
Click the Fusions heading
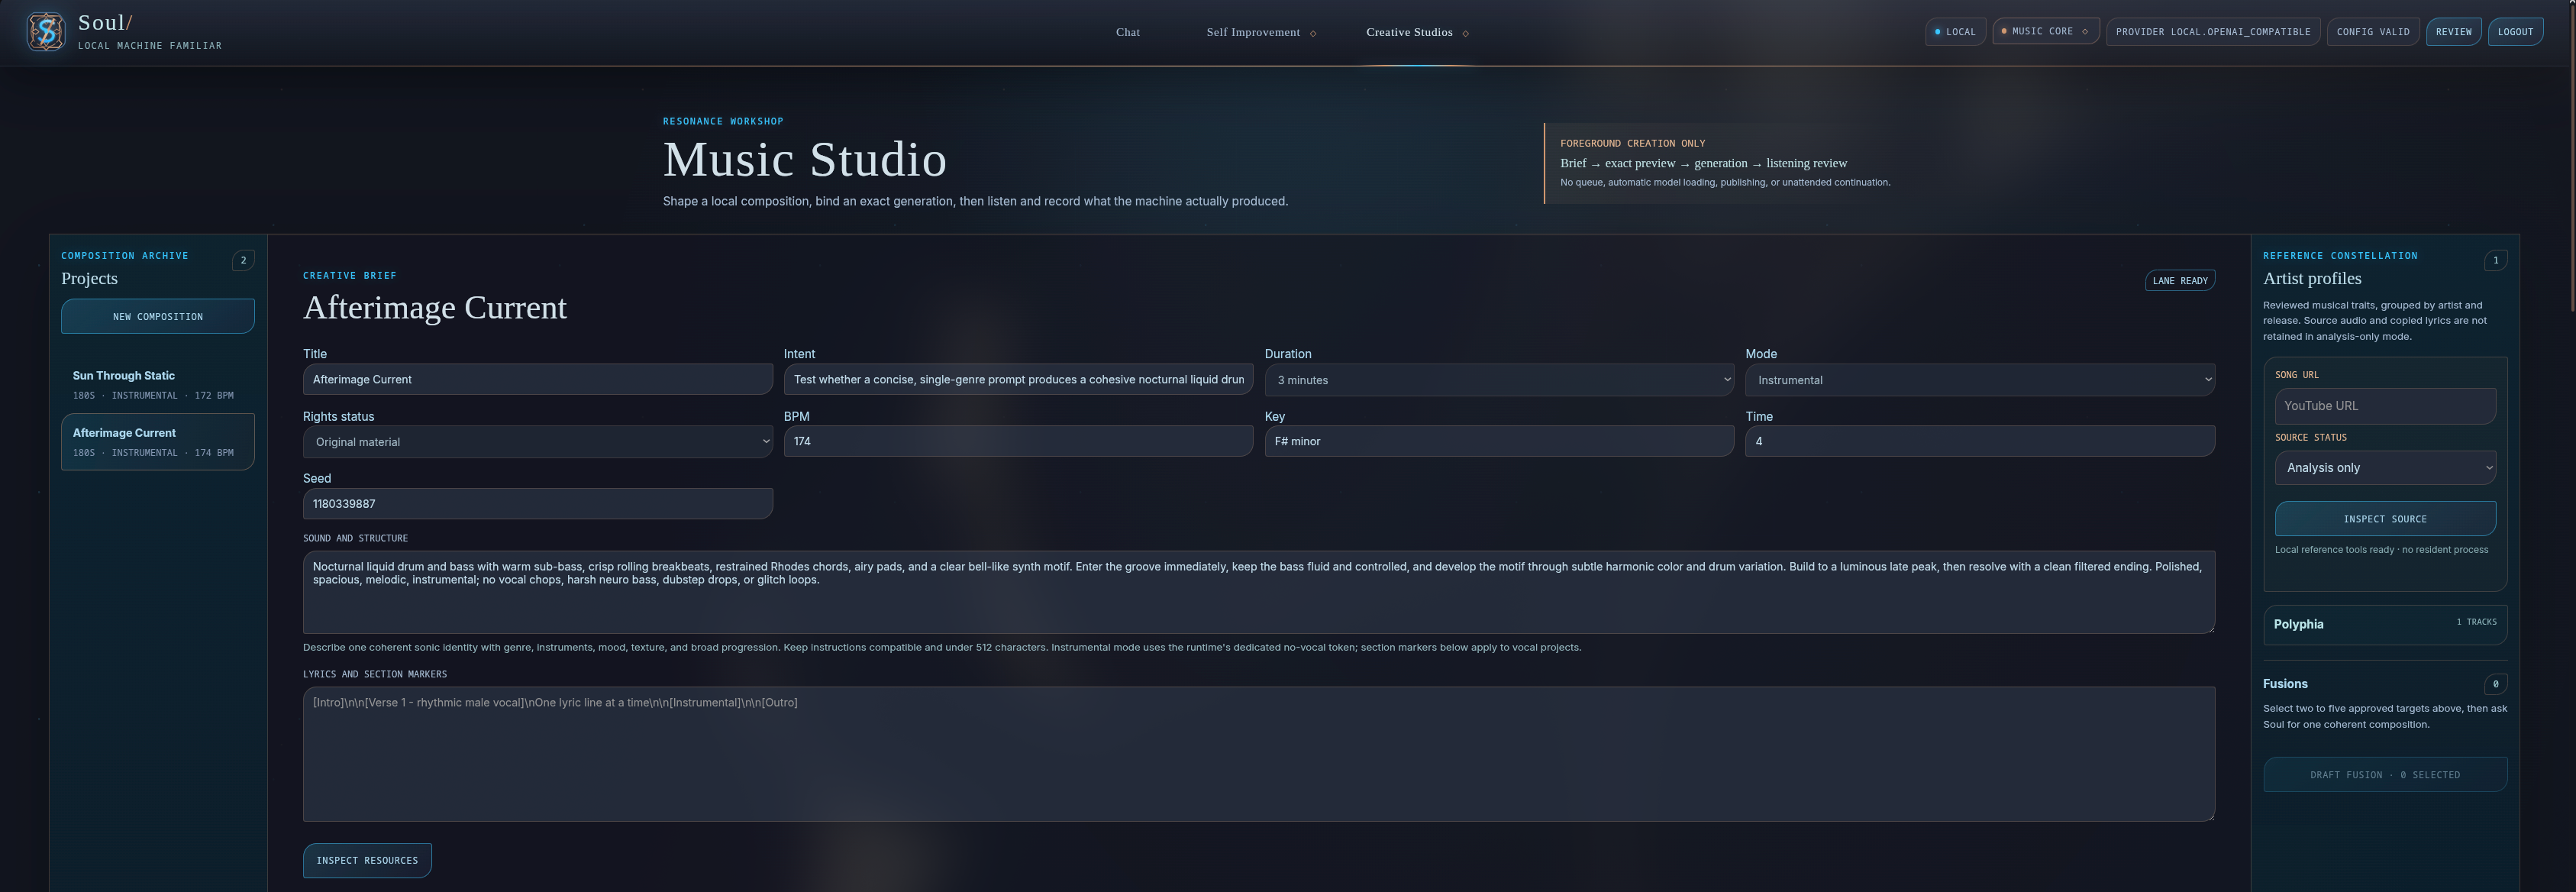click(x=2285, y=684)
